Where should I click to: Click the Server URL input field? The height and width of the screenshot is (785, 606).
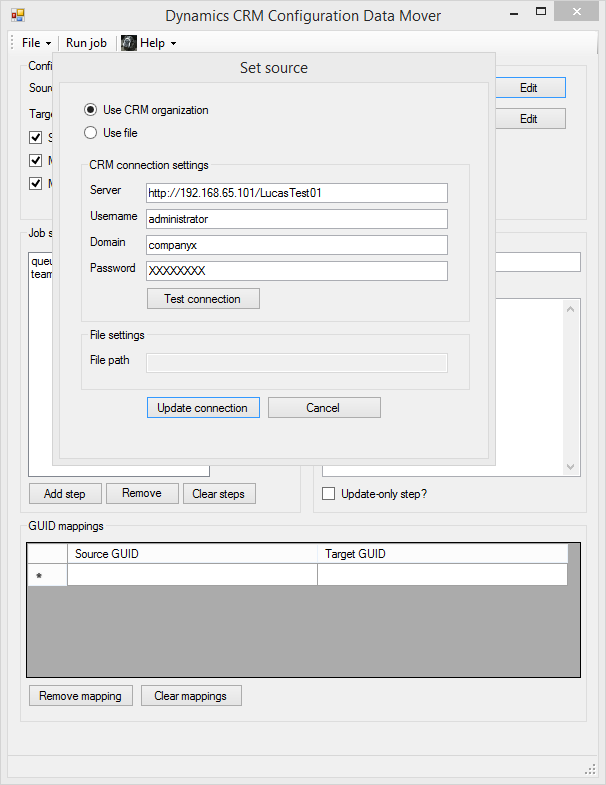(296, 193)
